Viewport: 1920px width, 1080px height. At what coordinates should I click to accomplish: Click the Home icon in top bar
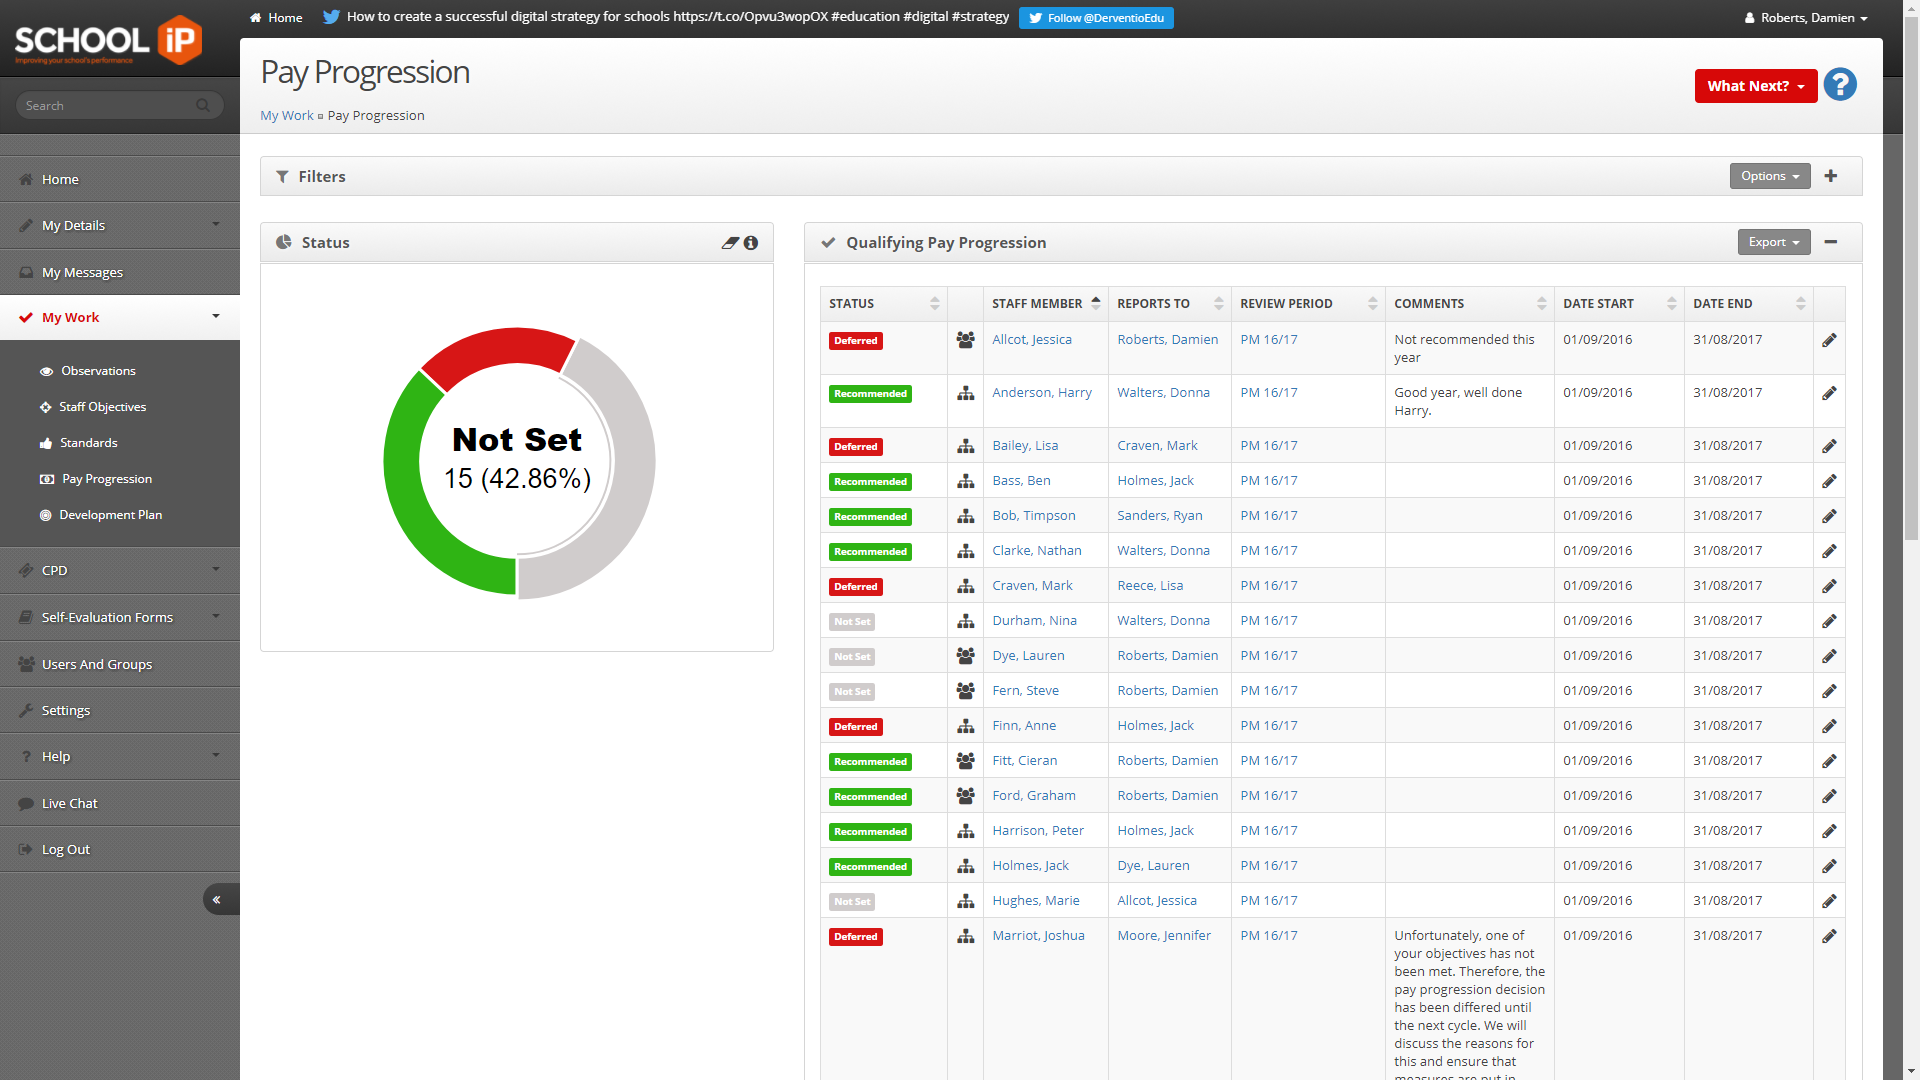[x=256, y=18]
